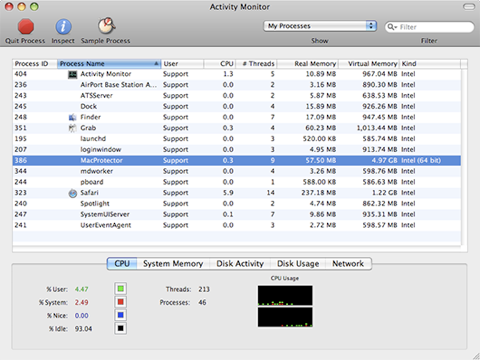Switch to the Network tab
Image resolution: width=480 pixels, height=360 pixels.
click(x=348, y=264)
